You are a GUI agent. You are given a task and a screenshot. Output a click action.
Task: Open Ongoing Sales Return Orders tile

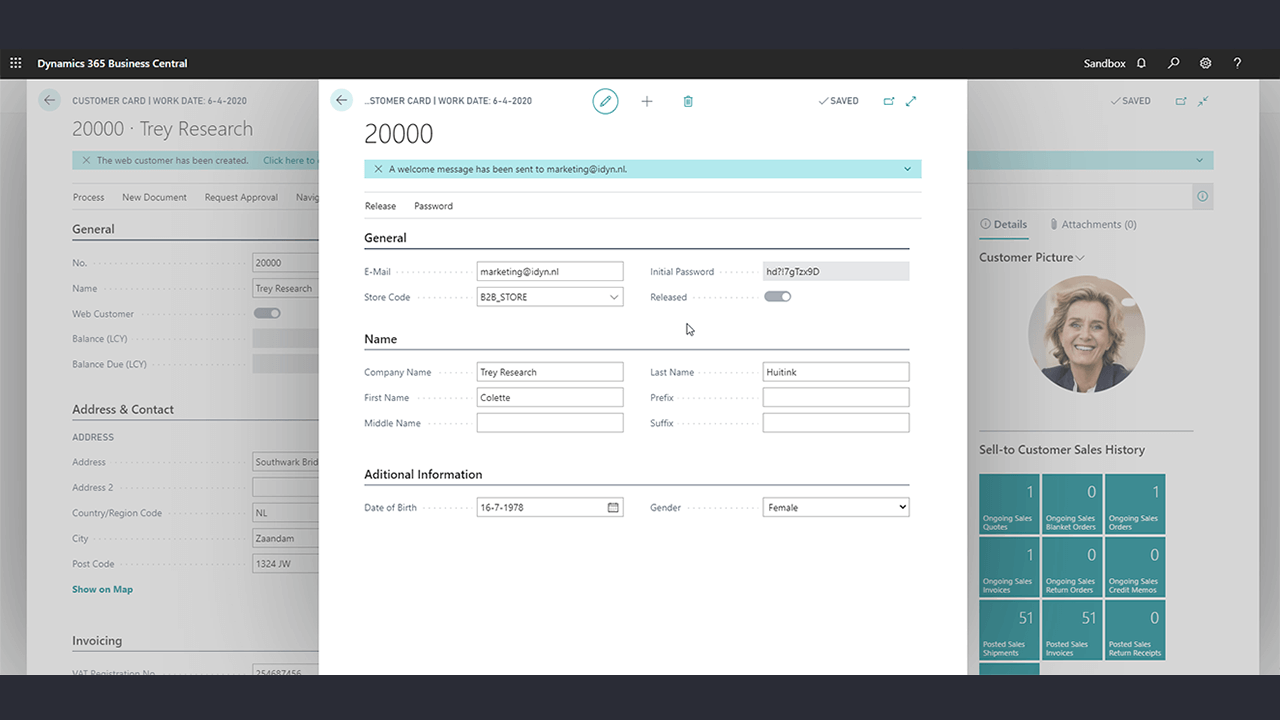(1072, 567)
